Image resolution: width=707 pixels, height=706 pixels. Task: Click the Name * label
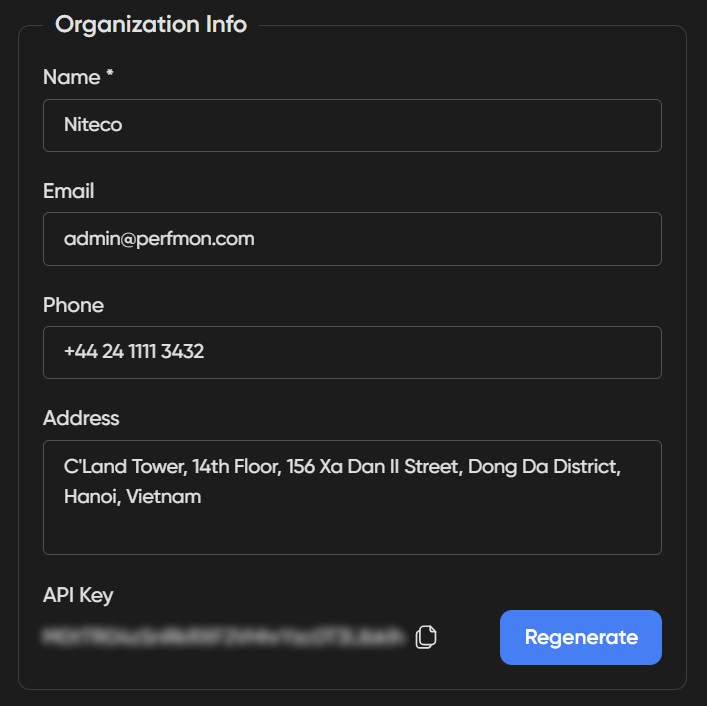(x=78, y=77)
